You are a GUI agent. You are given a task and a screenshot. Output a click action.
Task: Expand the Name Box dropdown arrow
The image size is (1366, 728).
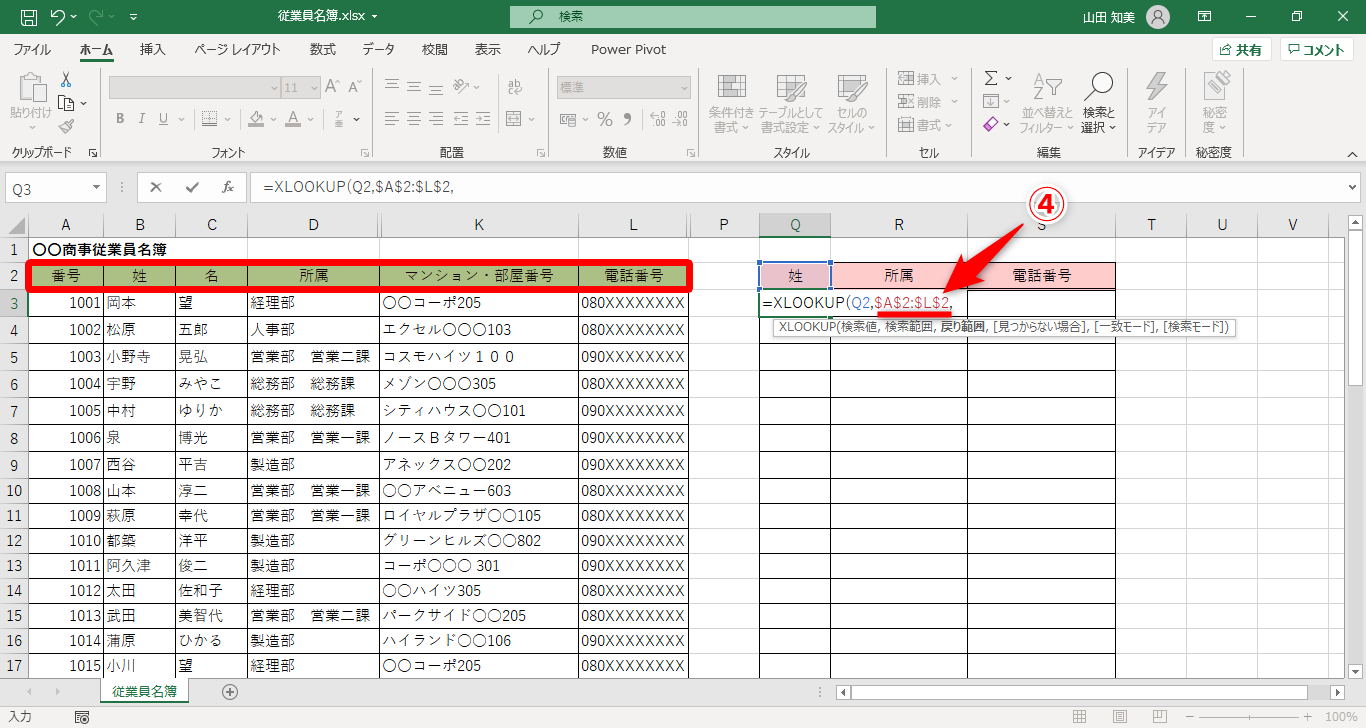click(97, 187)
